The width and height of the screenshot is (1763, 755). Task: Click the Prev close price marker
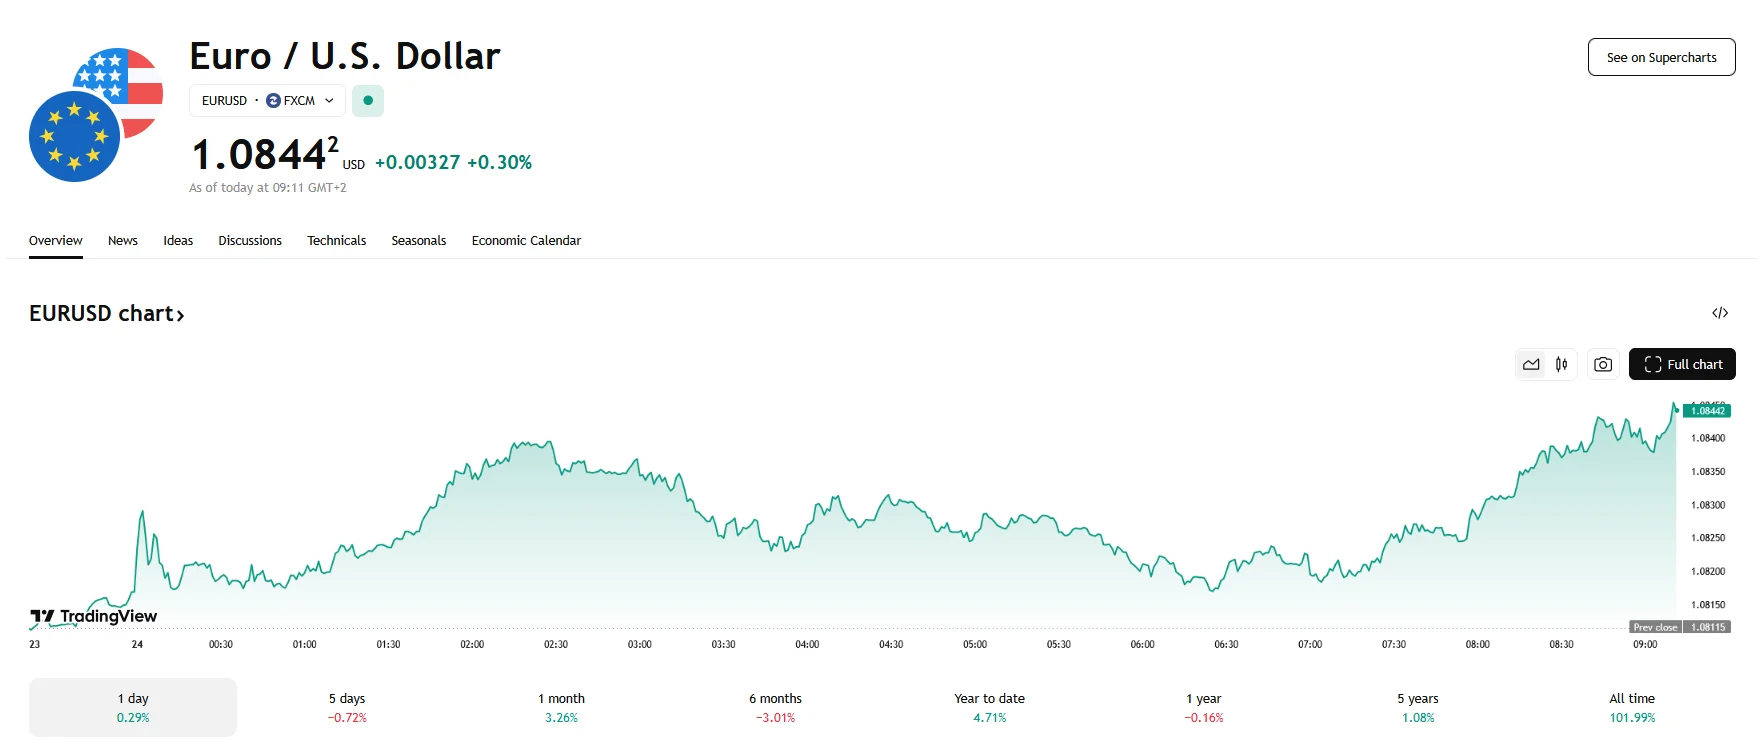coord(1680,627)
